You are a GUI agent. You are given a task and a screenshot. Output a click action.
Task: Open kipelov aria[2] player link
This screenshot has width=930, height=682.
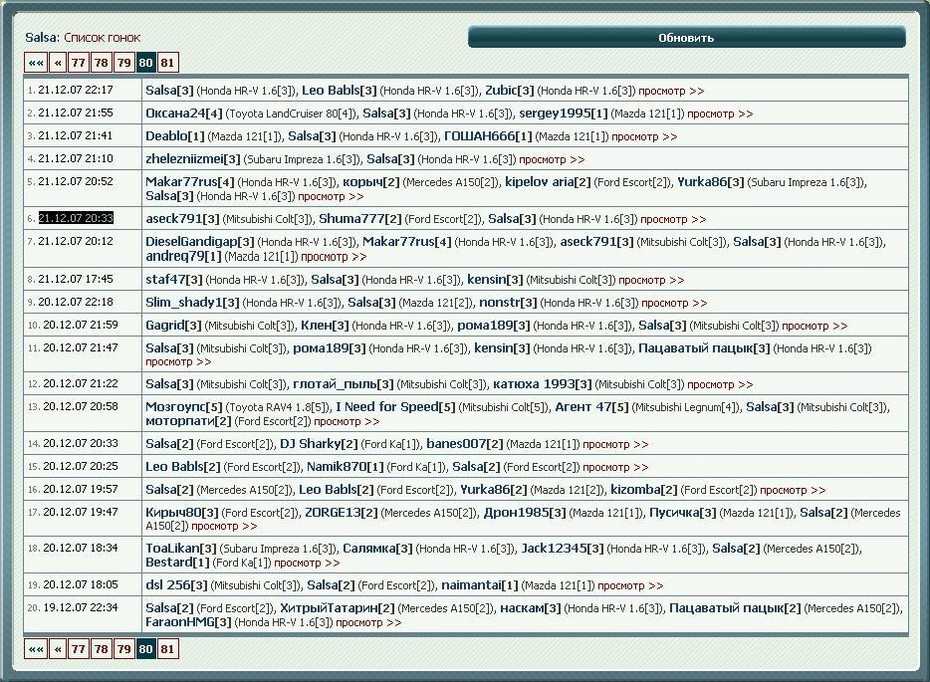tap(548, 182)
